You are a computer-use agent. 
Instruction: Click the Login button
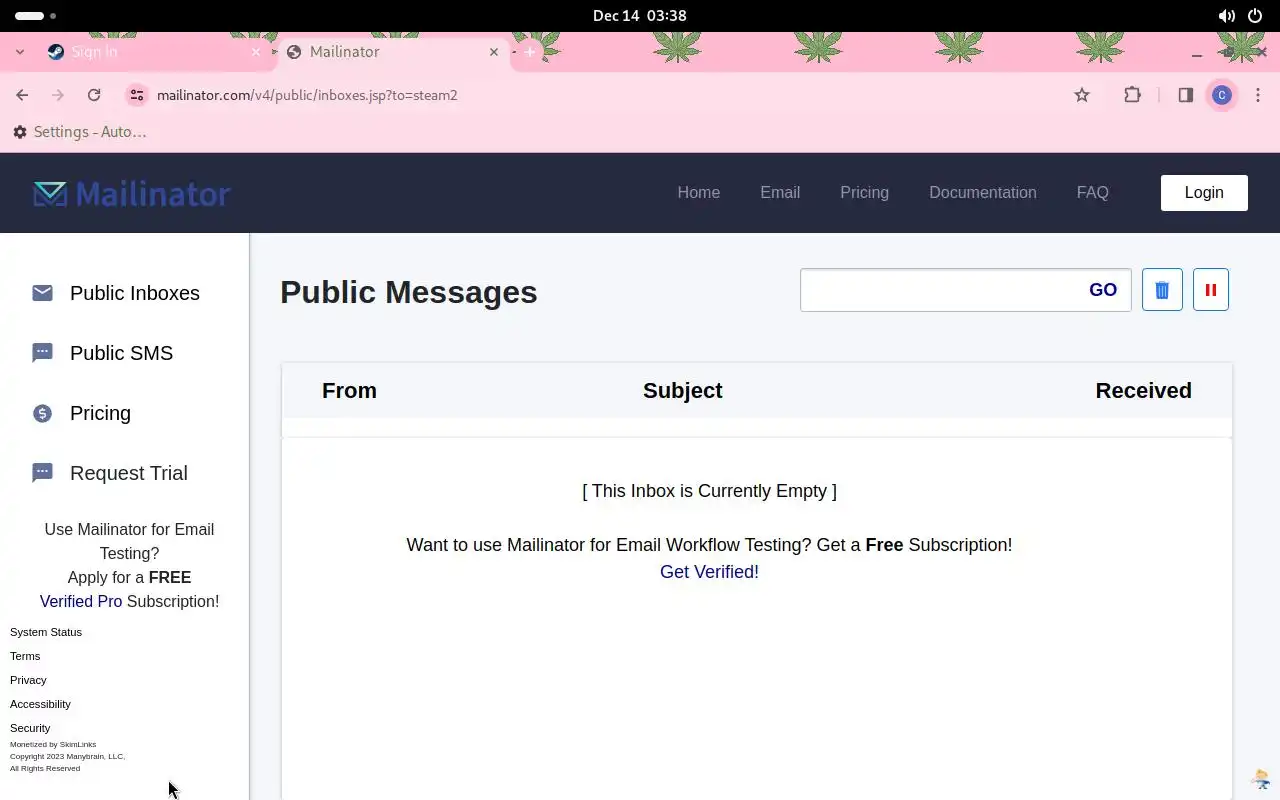pyautogui.click(x=1204, y=193)
